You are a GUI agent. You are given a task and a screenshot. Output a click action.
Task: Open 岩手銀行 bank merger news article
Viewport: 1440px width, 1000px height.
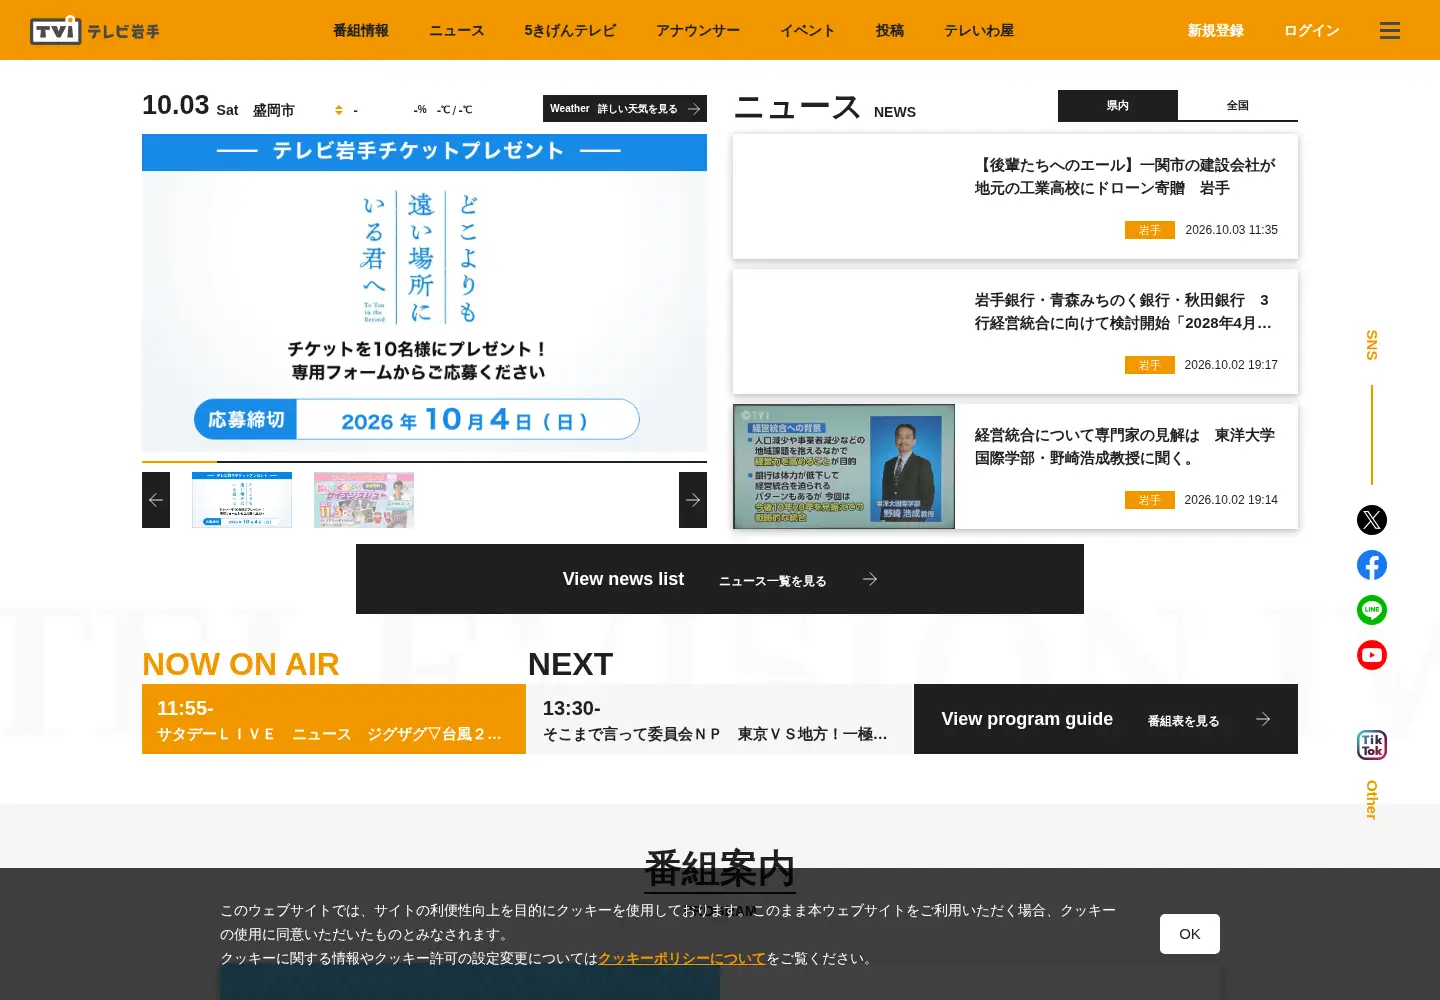point(1015,332)
